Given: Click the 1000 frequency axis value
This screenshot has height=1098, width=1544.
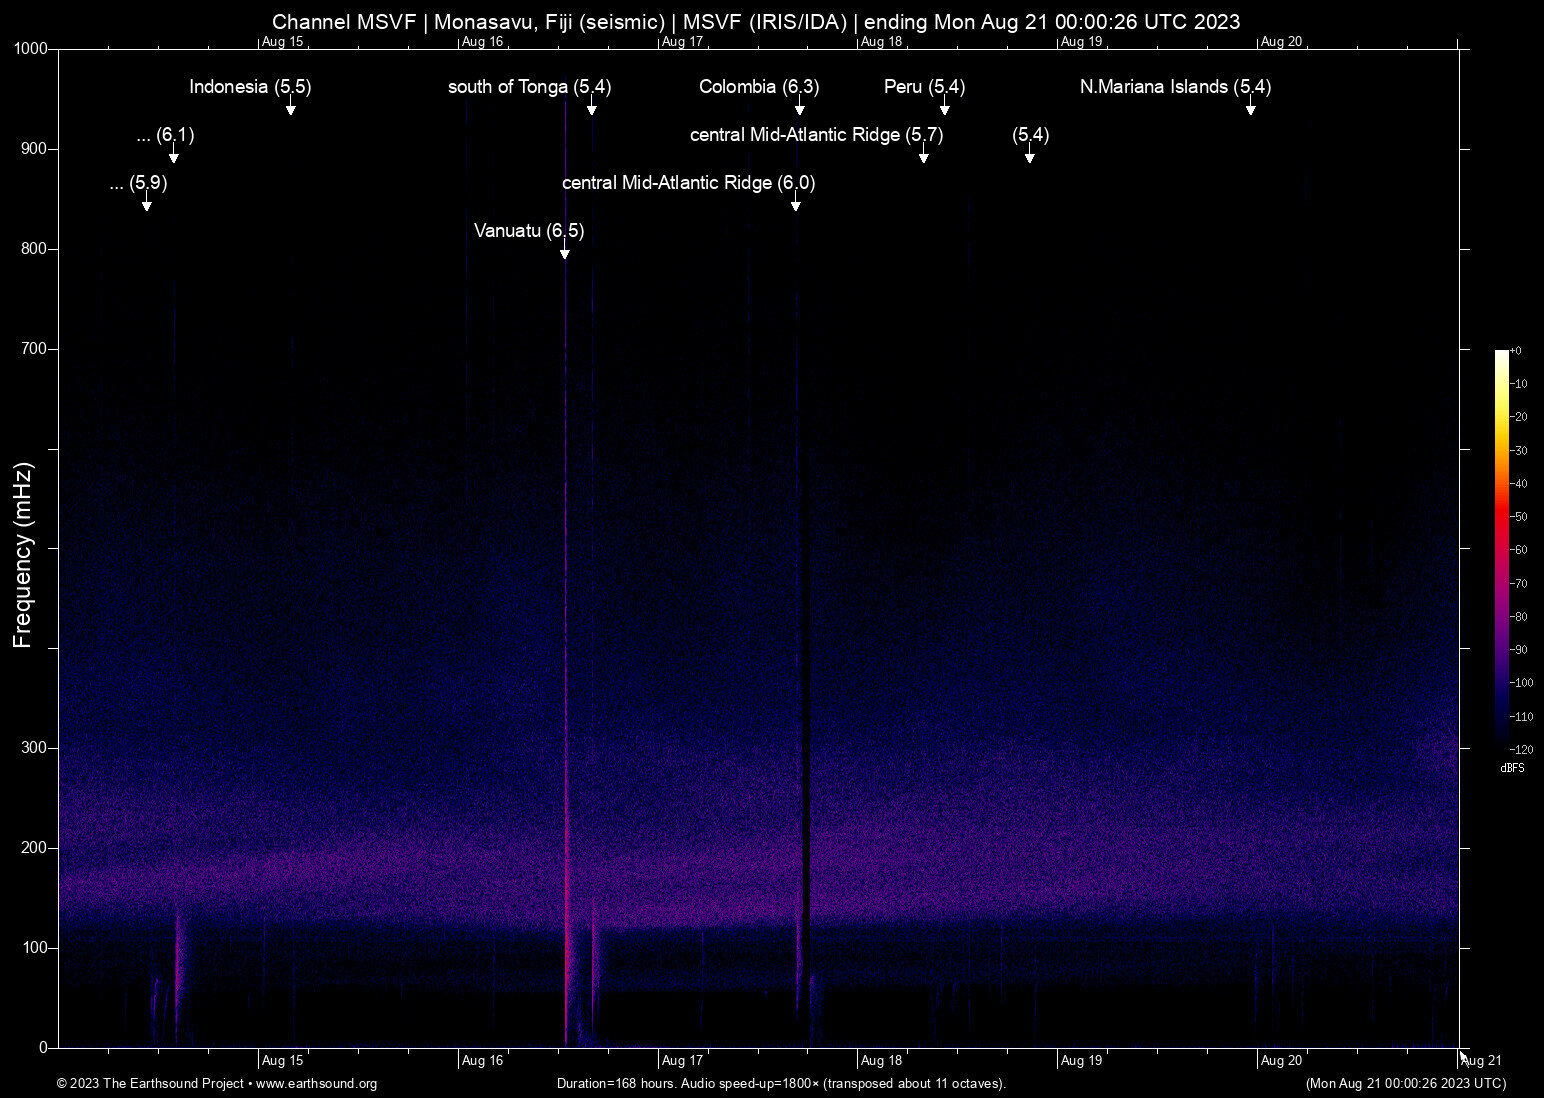Looking at the screenshot, I should click(31, 49).
